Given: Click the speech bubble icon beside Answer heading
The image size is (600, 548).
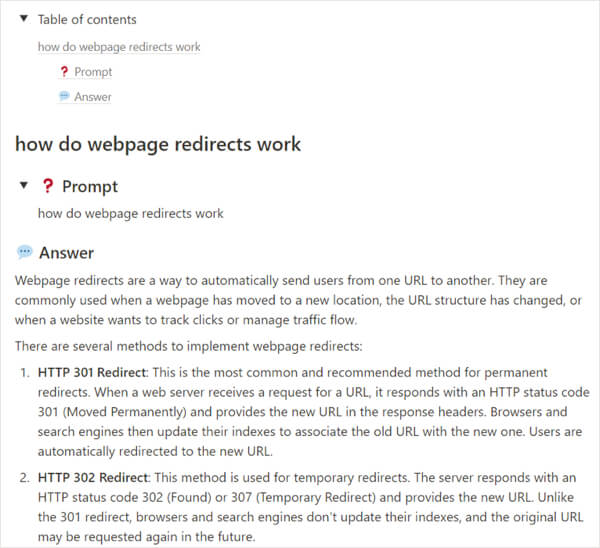Looking at the screenshot, I should coord(25,253).
